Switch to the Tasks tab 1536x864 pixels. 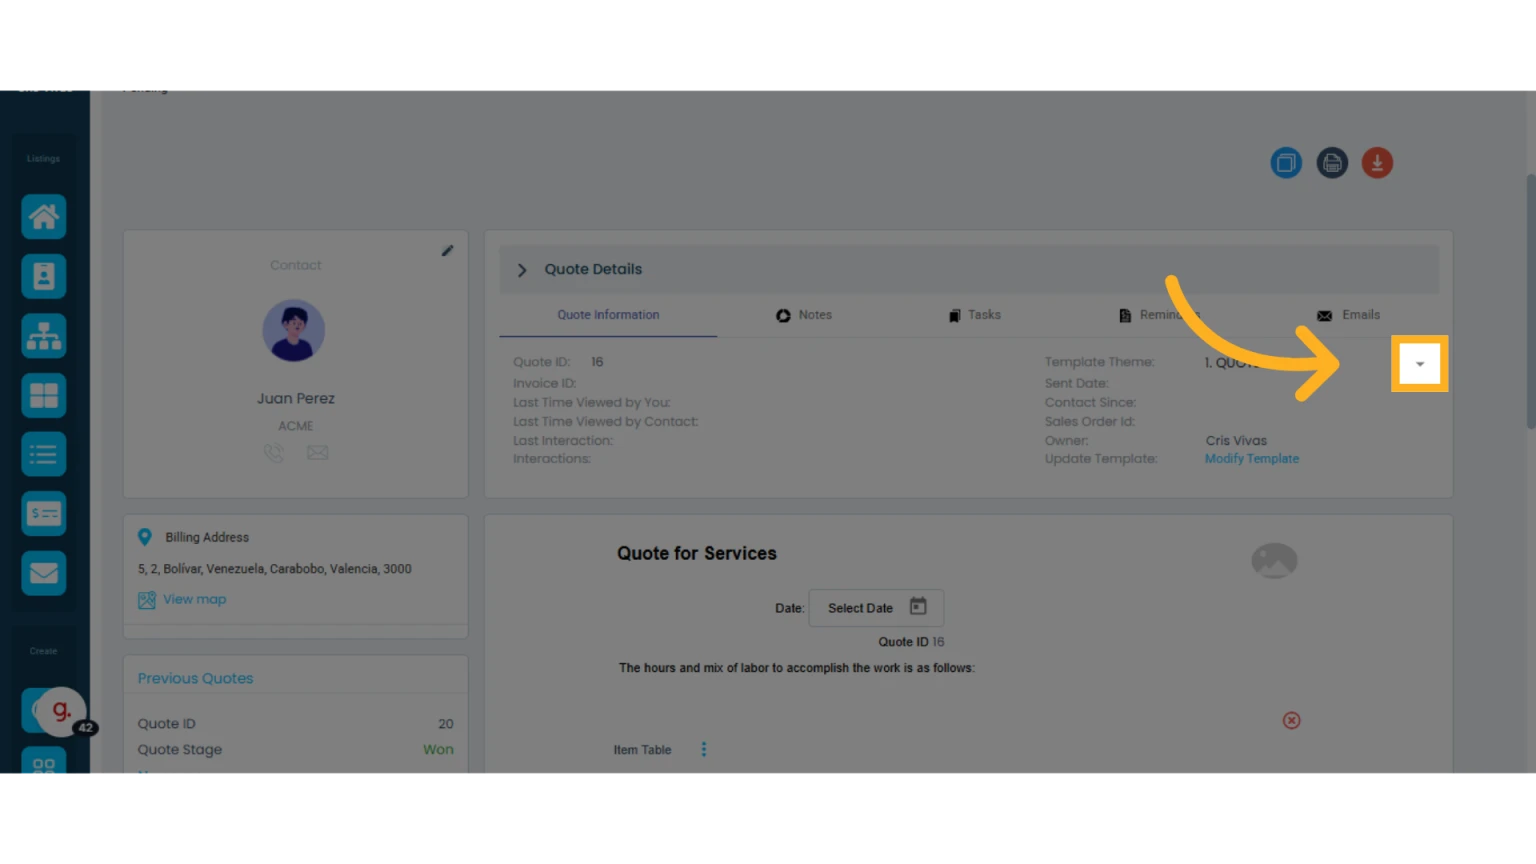(975, 315)
